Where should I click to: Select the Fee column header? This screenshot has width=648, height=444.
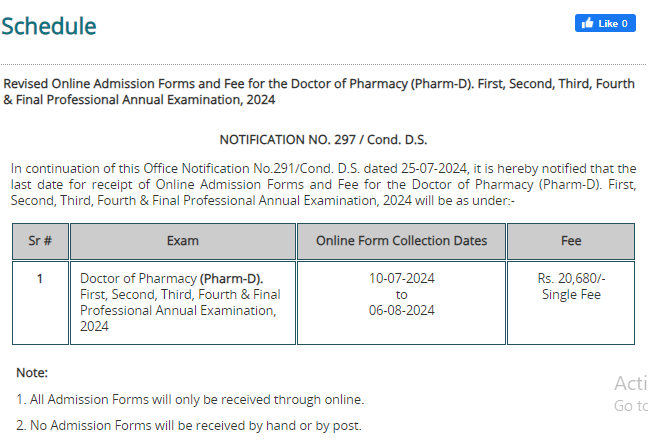tap(571, 241)
